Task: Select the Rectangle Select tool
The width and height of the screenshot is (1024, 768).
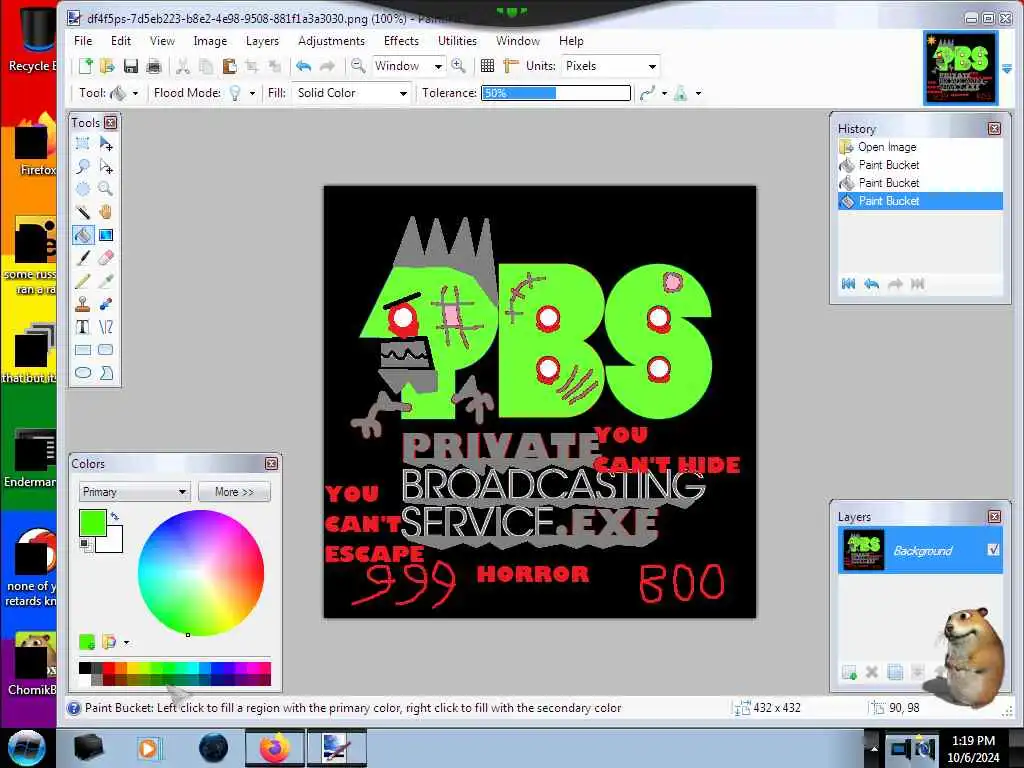Action: (x=83, y=143)
